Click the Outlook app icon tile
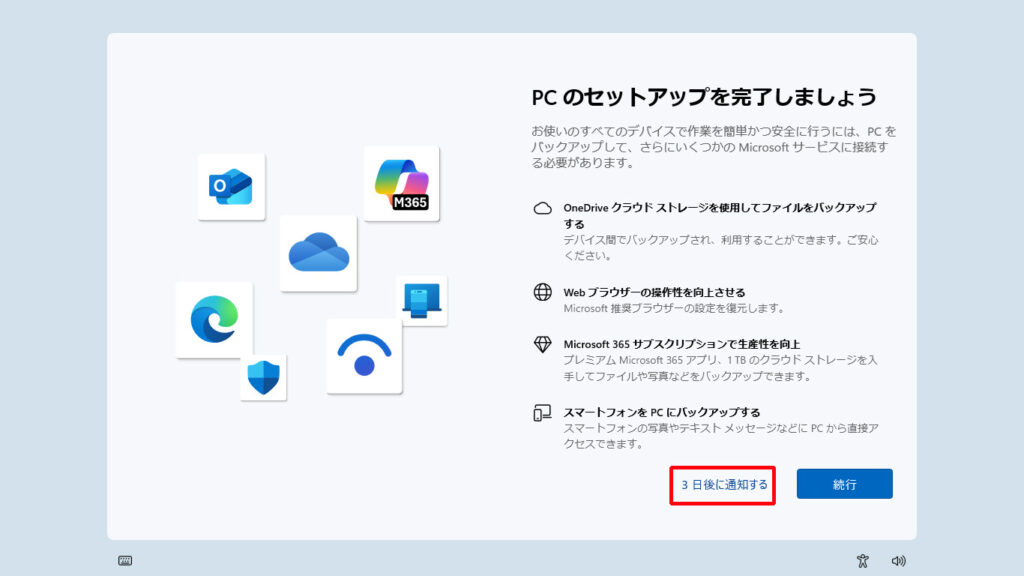This screenshot has height=576, width=1024. tap(231, 187)
